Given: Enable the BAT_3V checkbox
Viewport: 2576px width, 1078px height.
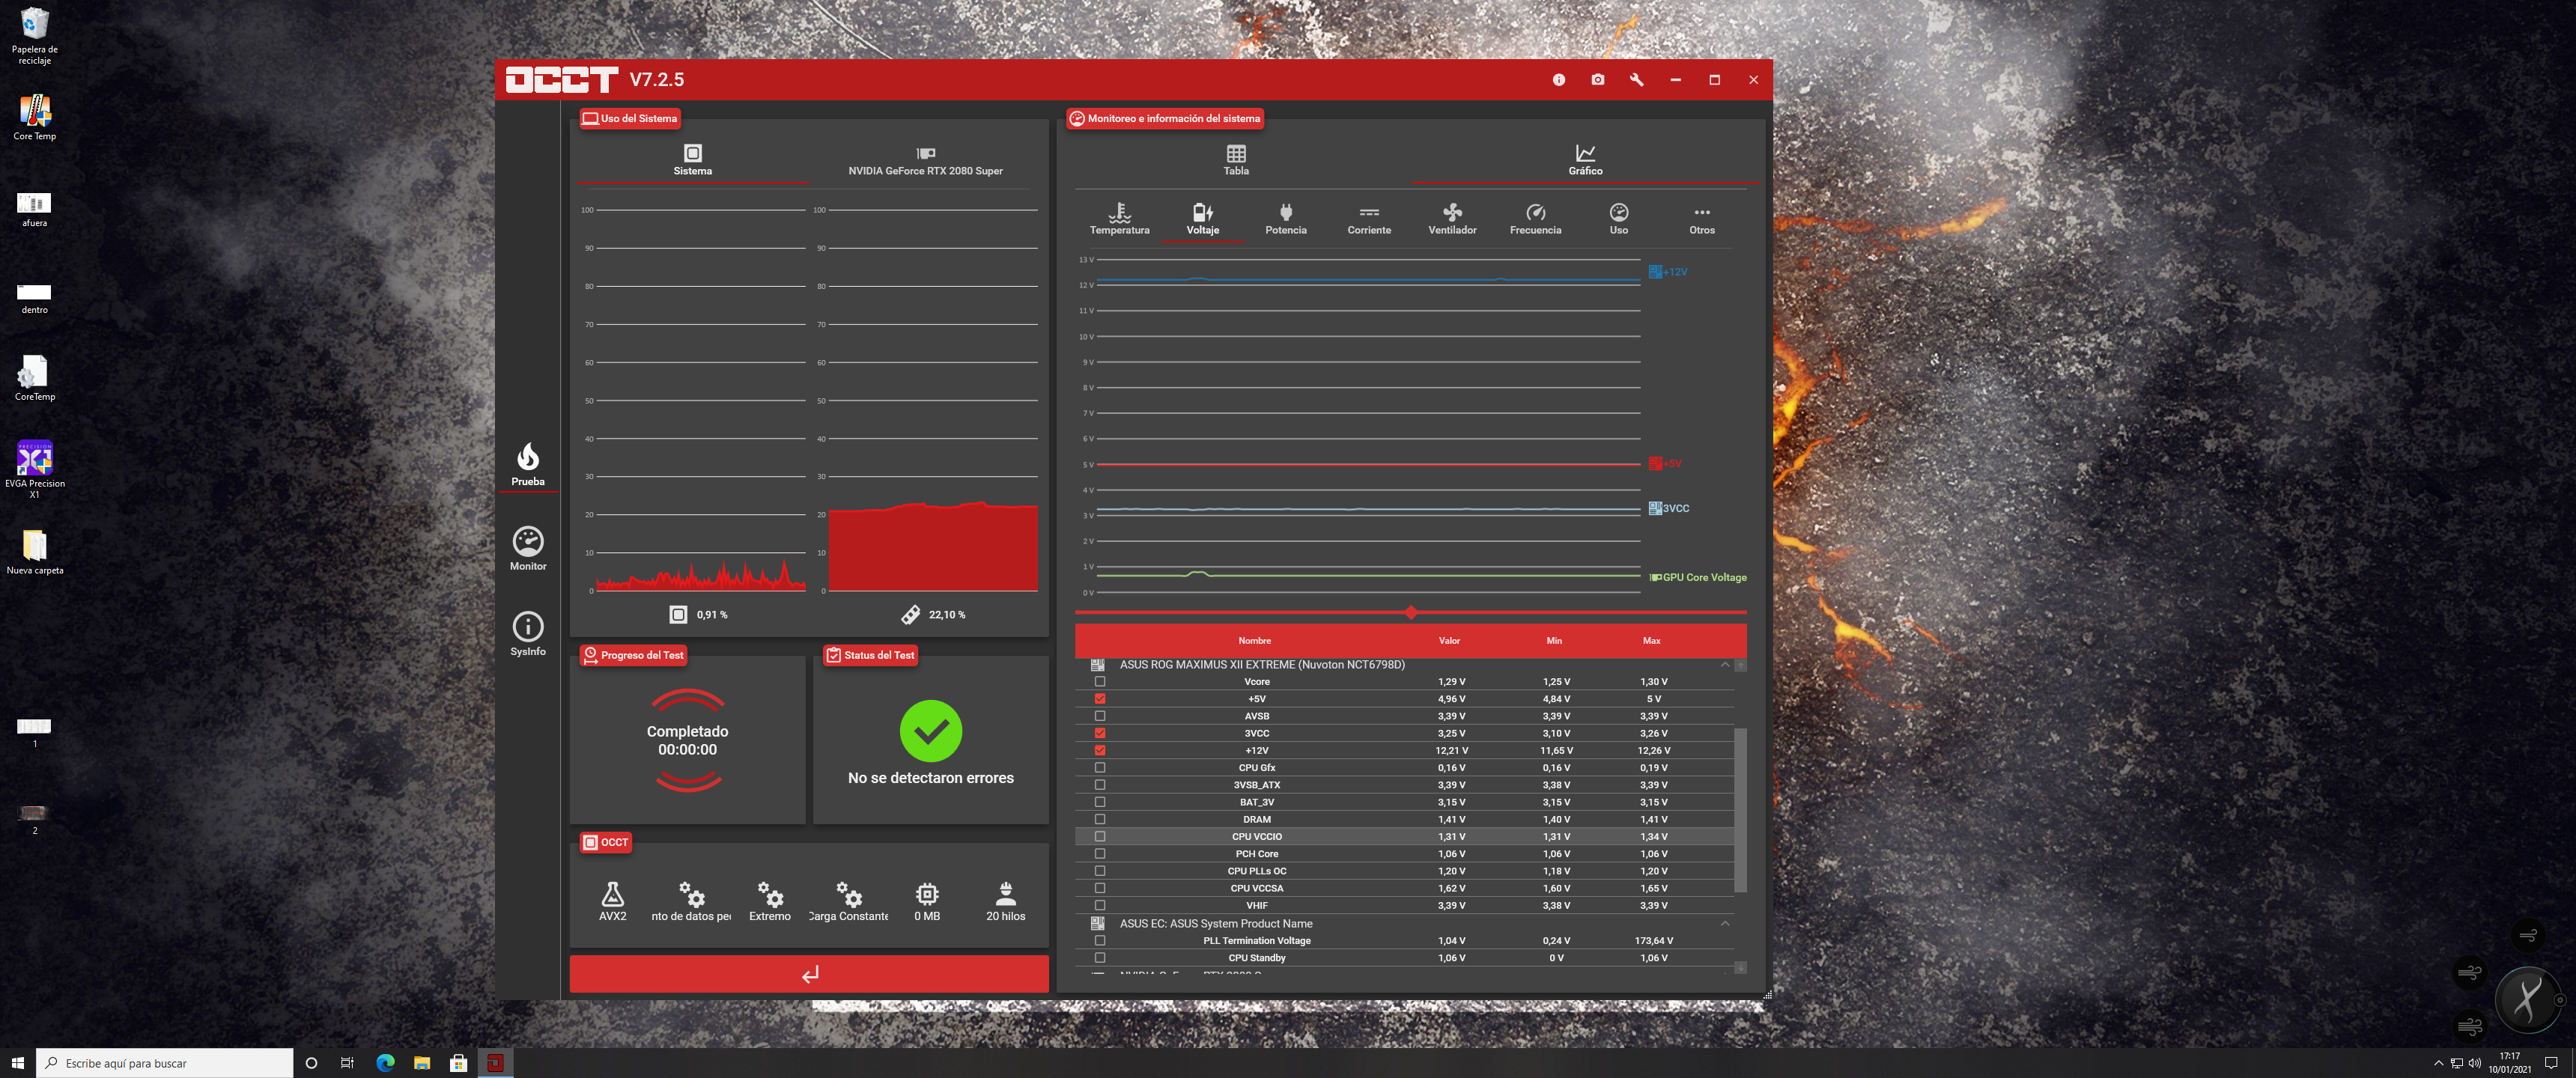Looking at the screenshot, I should pos(1100,802).
